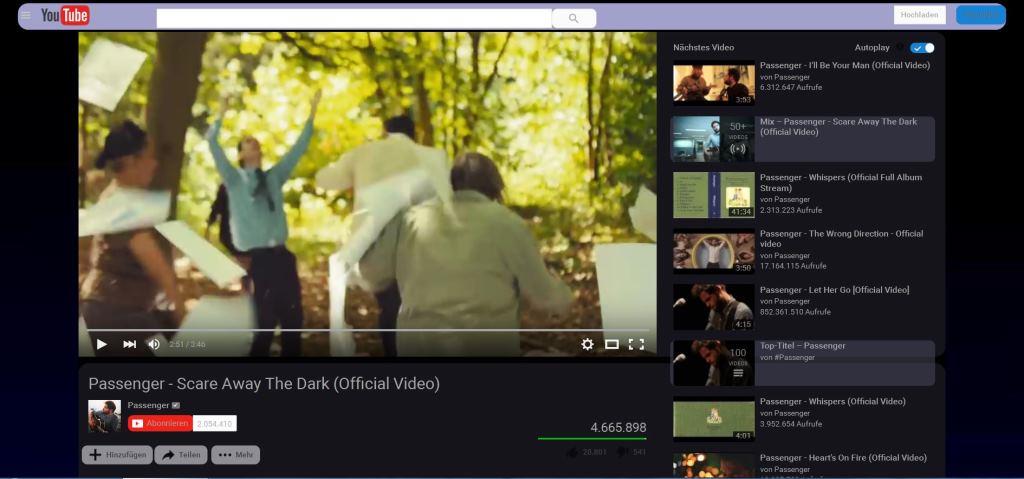The image size is (1024, 479).
Task: Open the 50+ videos Mix thumbnail
Action: tap(714, 139)
